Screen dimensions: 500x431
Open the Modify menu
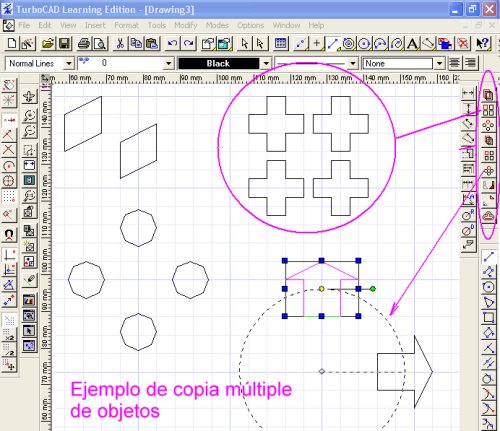pyautogui.click(x=186, y=25)
